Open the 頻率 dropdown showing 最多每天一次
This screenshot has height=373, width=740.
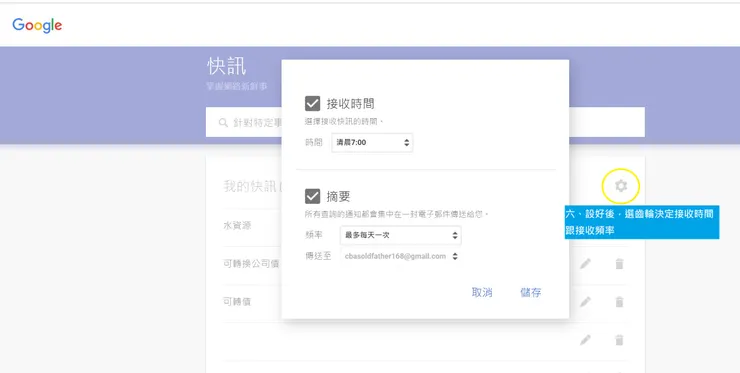point(400,235)
